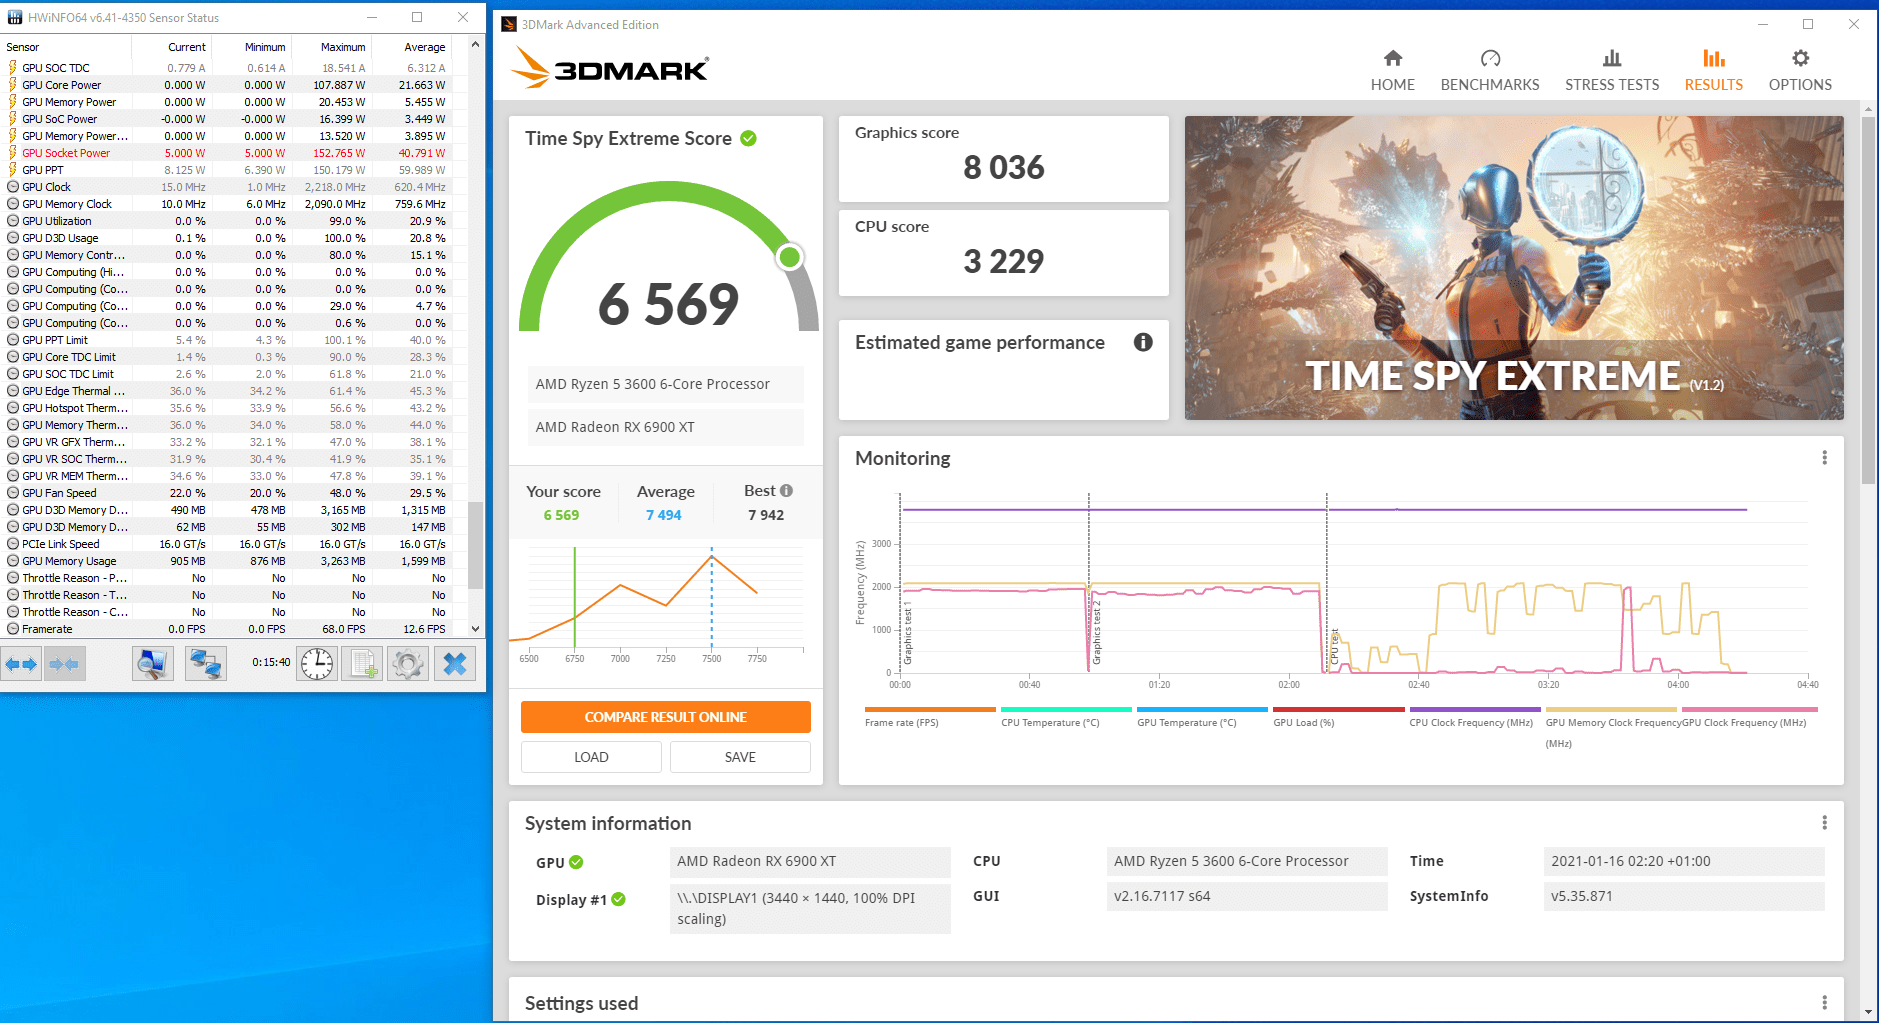Start logging with the spreadsheet plus icon
Viewport: 1879px width, 1023px height.
(x=362, y=664)
